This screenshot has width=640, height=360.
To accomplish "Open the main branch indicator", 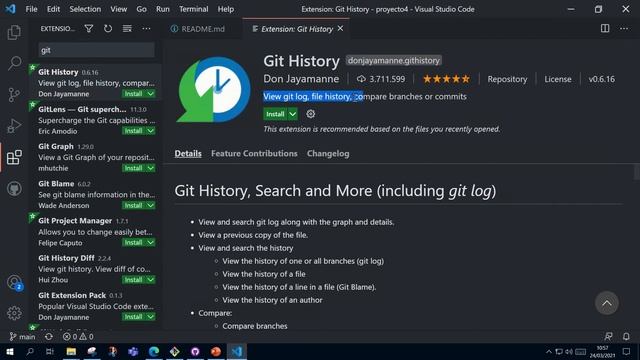I will pyautogui.click(x=22, y=337).
